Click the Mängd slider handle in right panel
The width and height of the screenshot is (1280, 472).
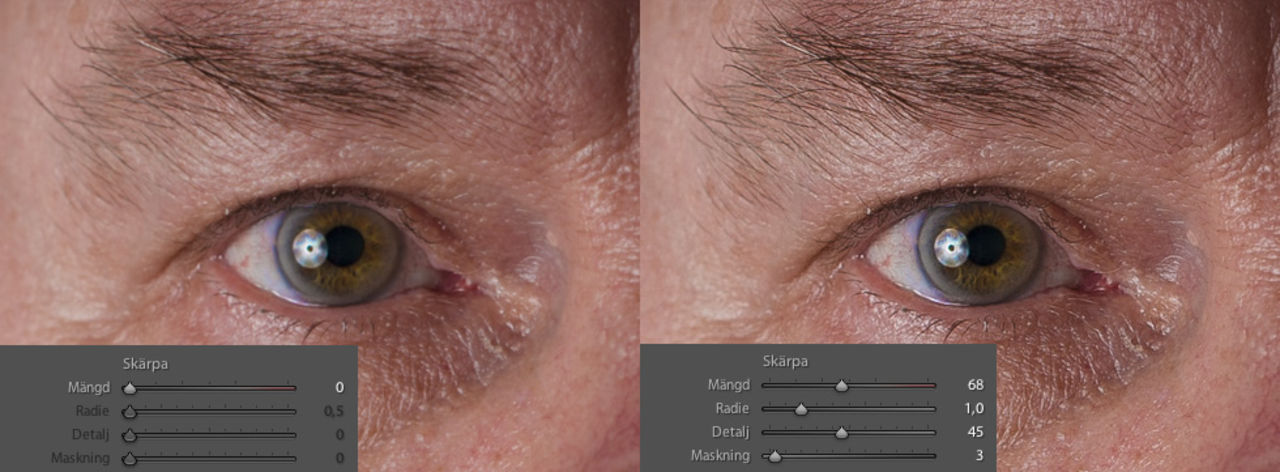click(x=841, y=385)
